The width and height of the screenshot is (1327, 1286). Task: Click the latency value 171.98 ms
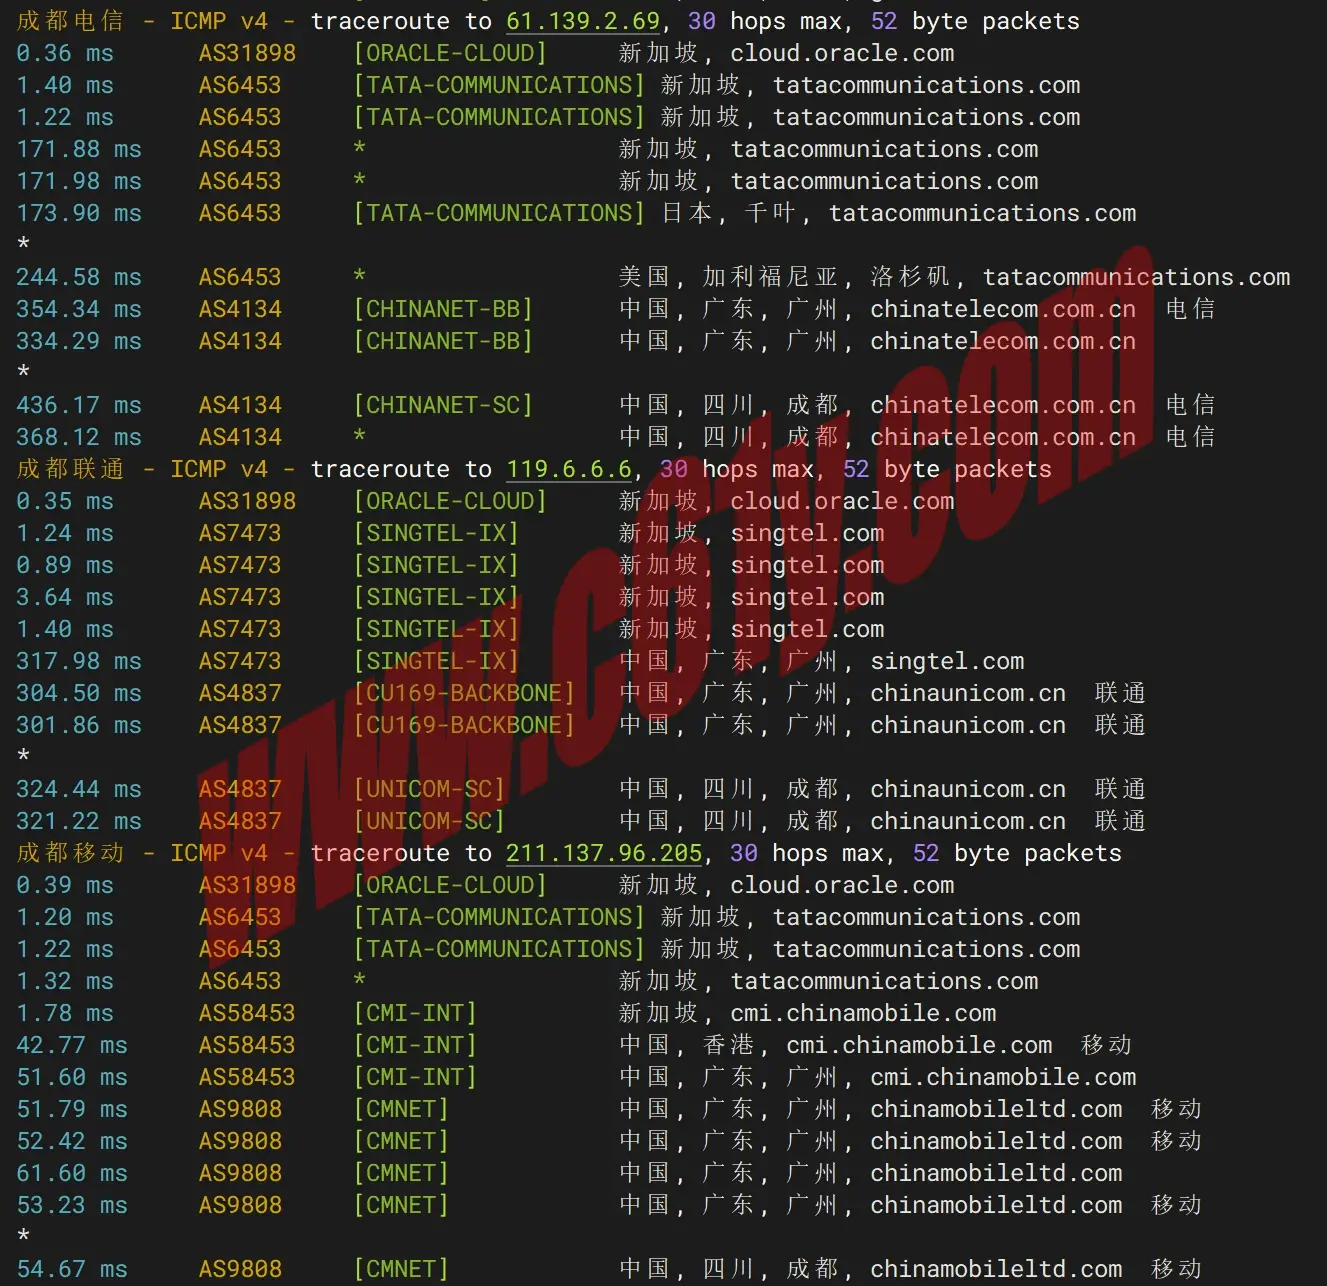point(79,181)
